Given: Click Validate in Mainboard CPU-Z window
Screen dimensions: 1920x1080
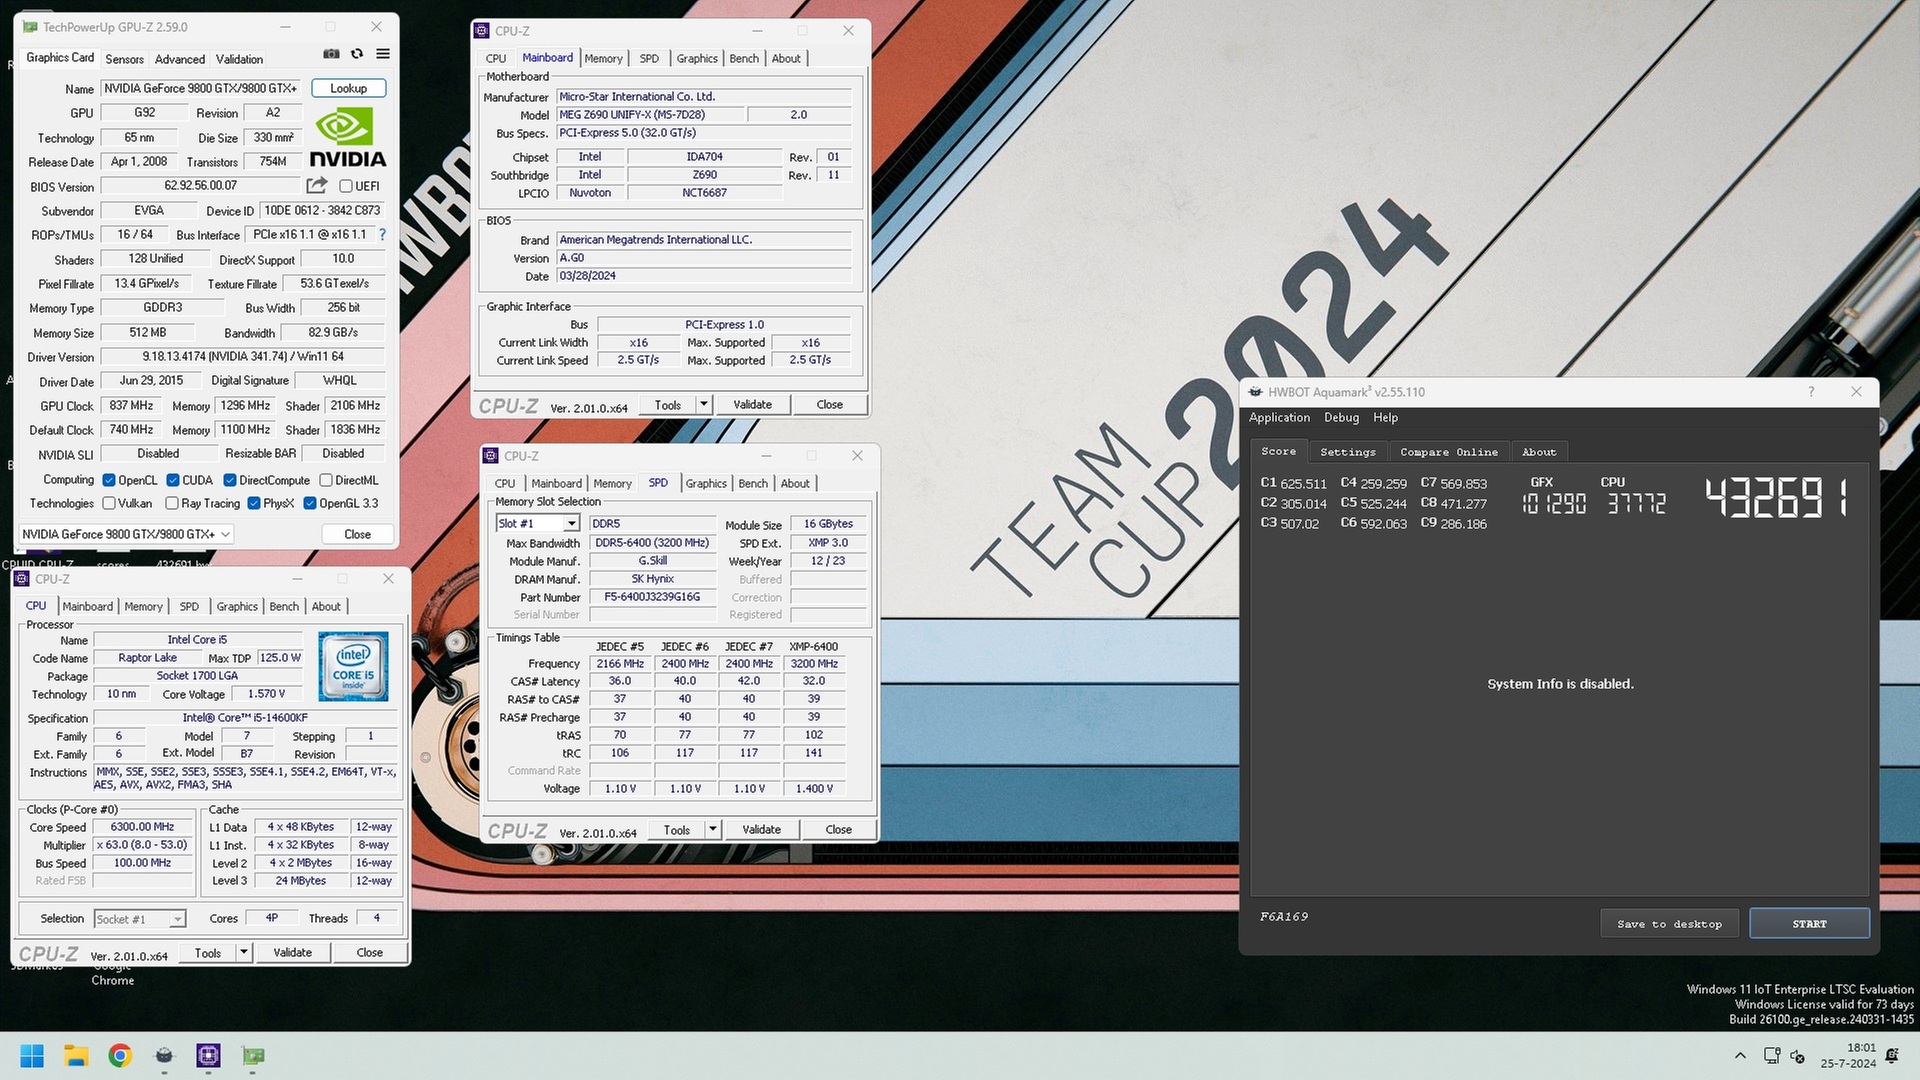Looking at the screenshot, I should pyautogui.click(x=752, y=405).
